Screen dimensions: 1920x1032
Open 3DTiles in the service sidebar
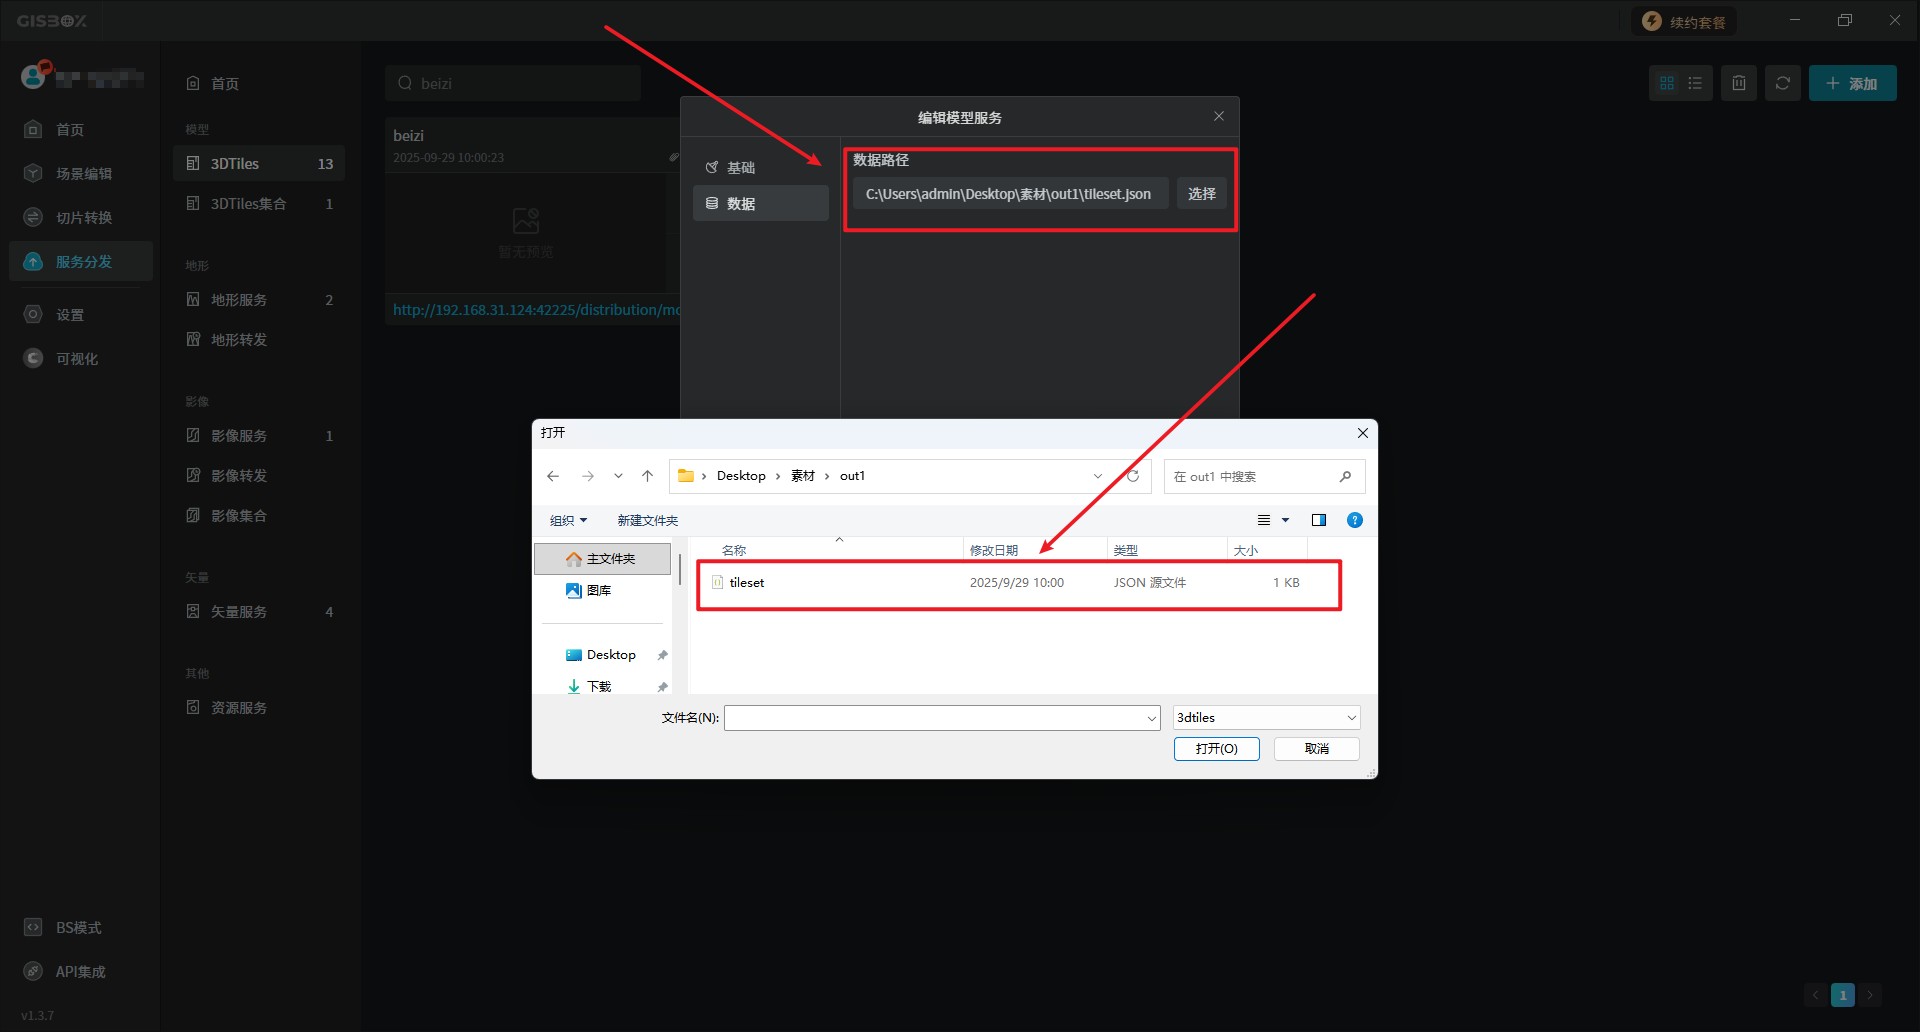[235, 164]
